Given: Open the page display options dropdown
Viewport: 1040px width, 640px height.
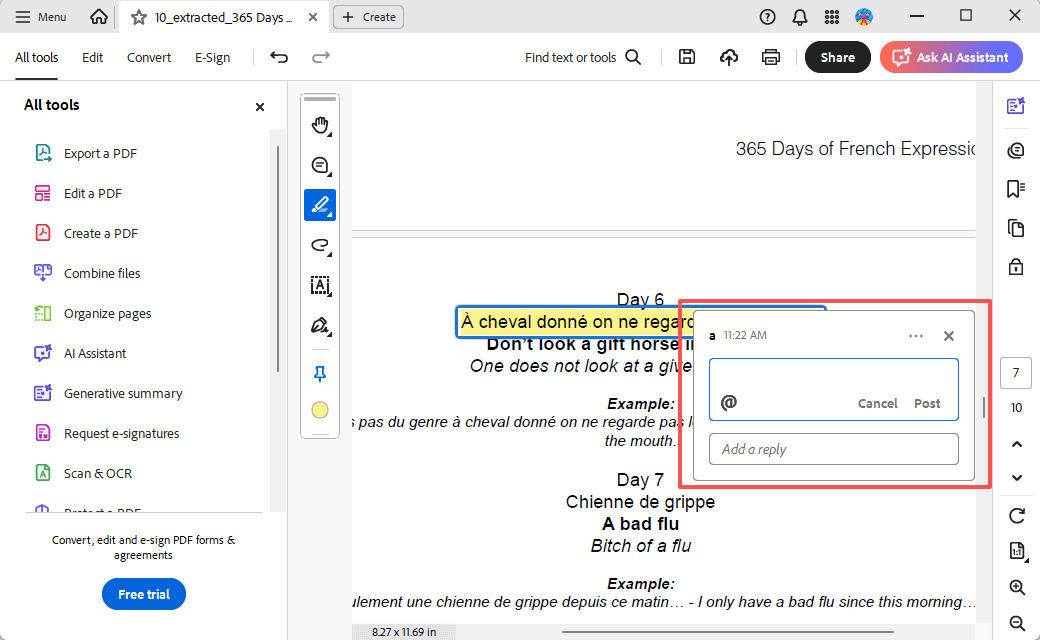Looking at the screenshot, I should point(1017,551).
